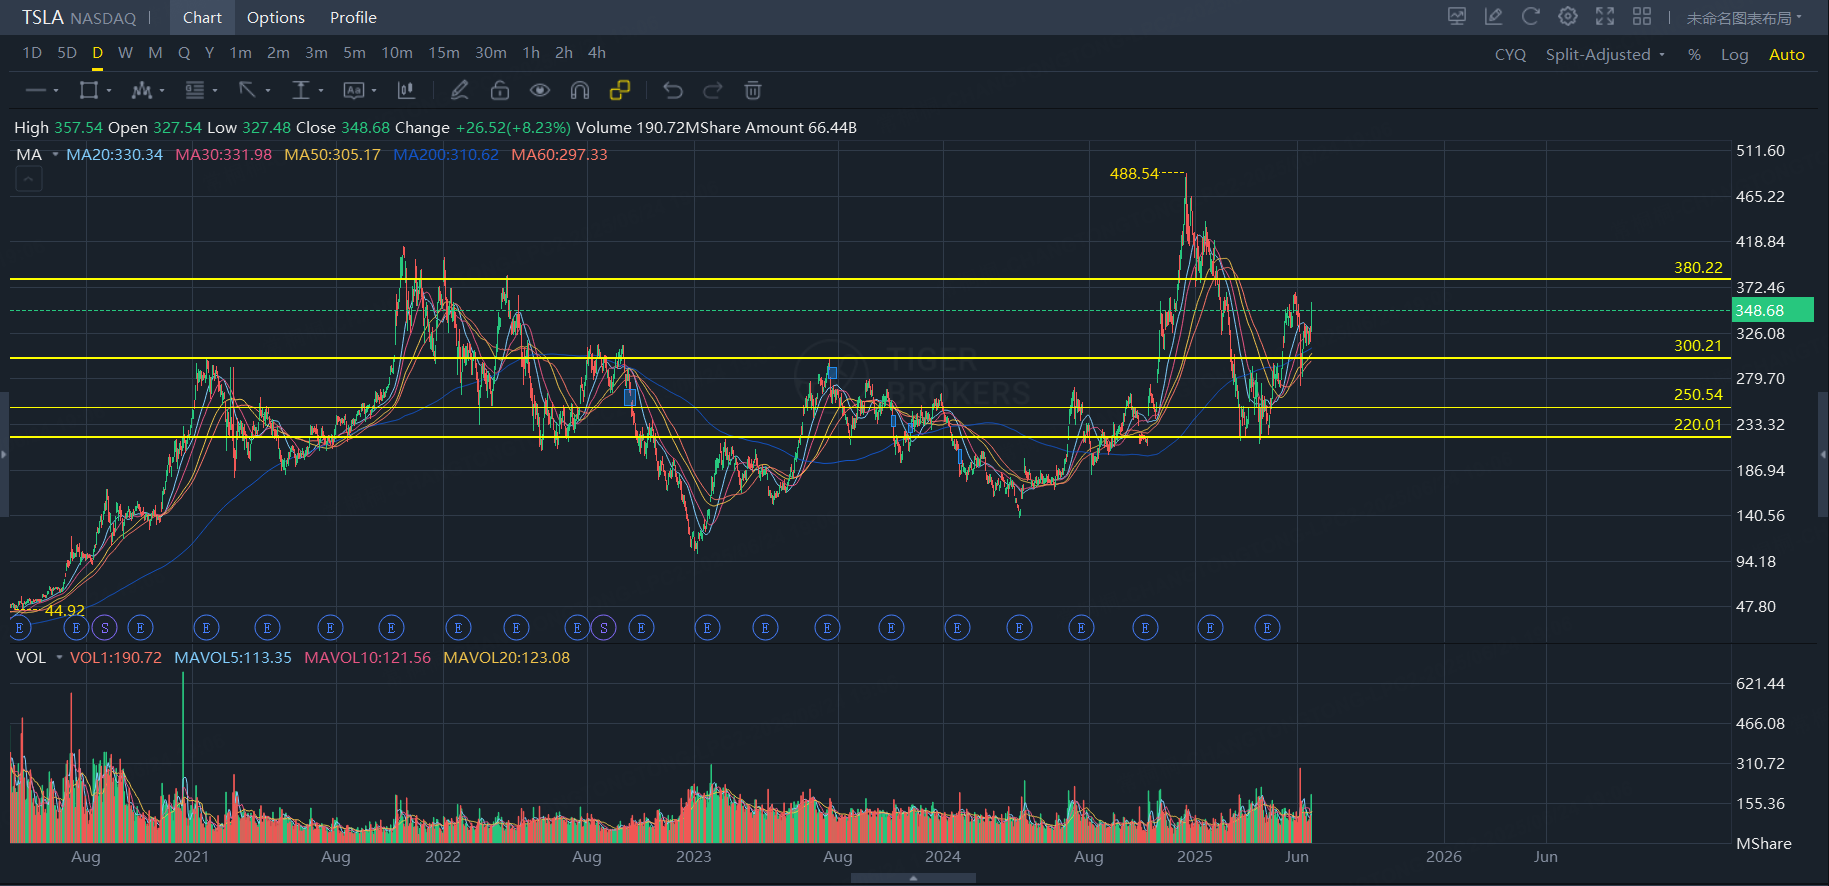Screen dimensions: 1829x886
Task: Open Fibonacci tool options arrow
Action: click(x=214, y=91)
